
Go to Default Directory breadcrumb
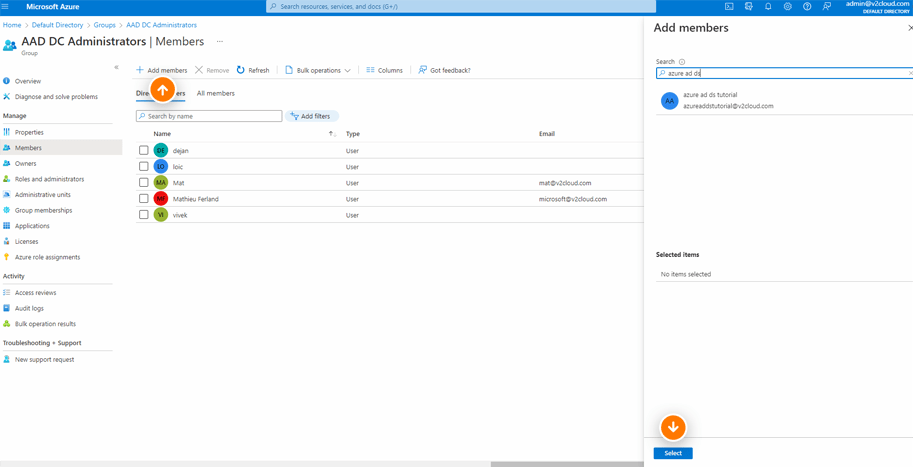[x=57, y=25]
